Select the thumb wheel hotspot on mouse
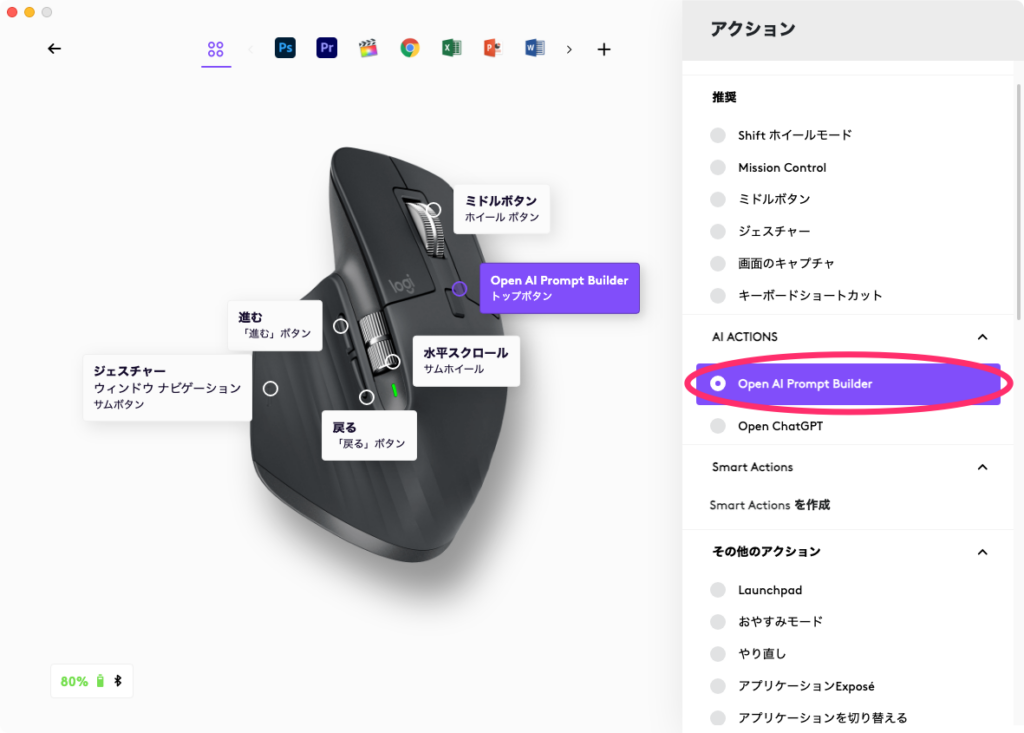 [x=392, y=361]
